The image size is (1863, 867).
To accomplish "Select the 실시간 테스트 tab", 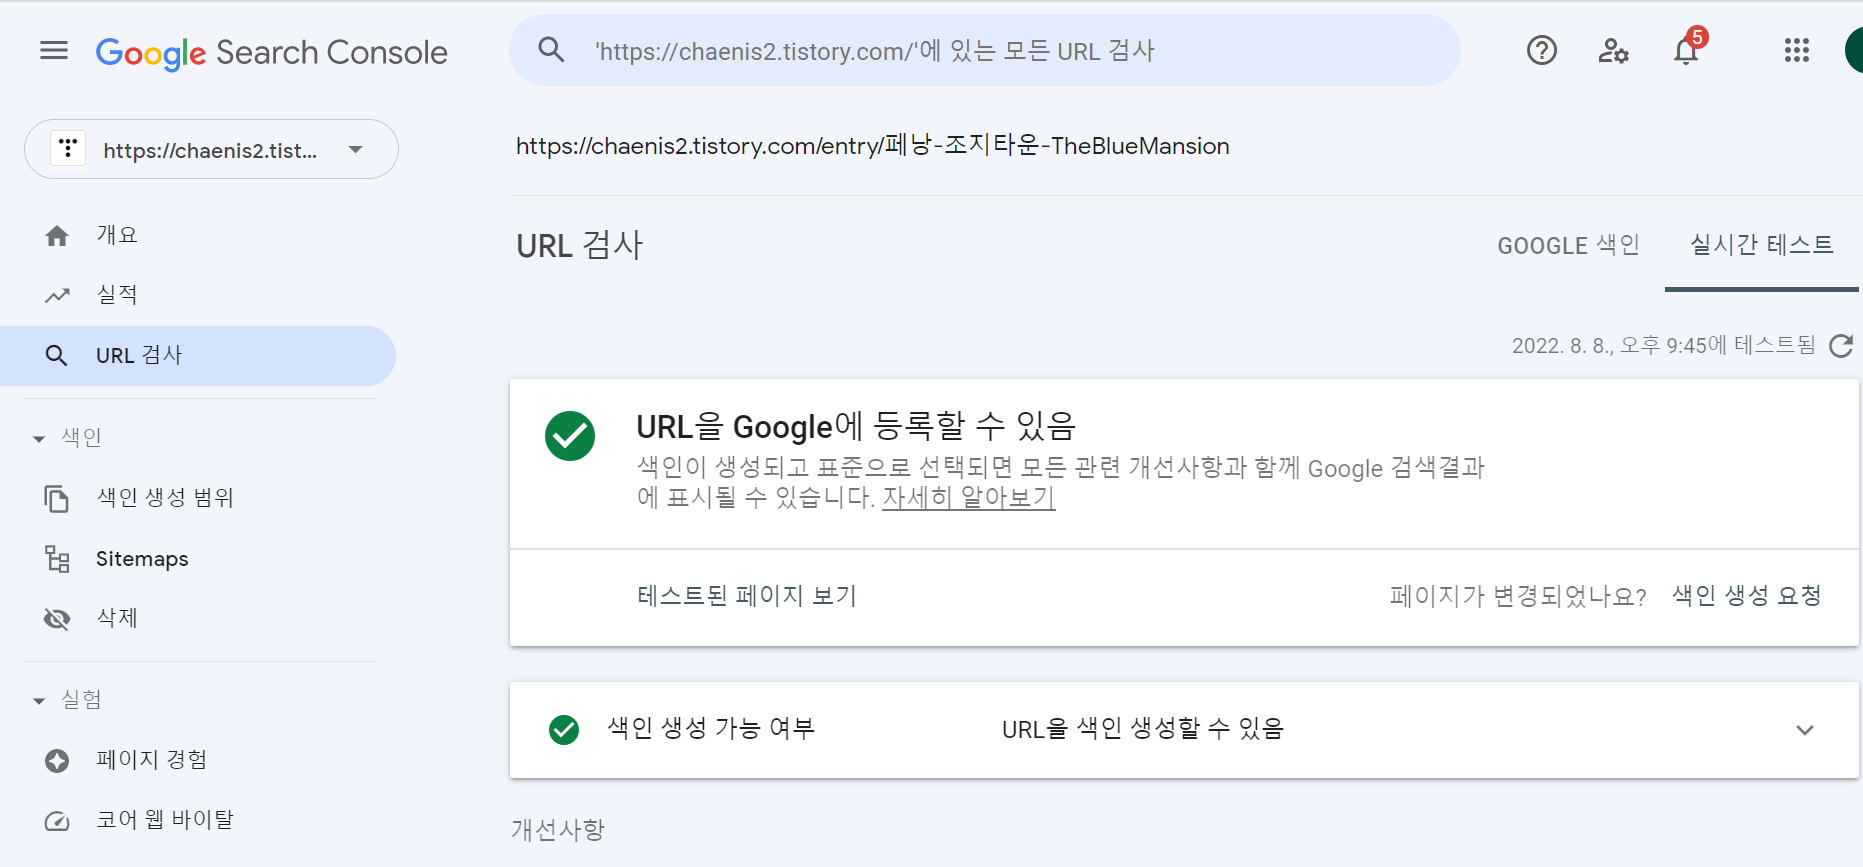I will [1761, 245].
